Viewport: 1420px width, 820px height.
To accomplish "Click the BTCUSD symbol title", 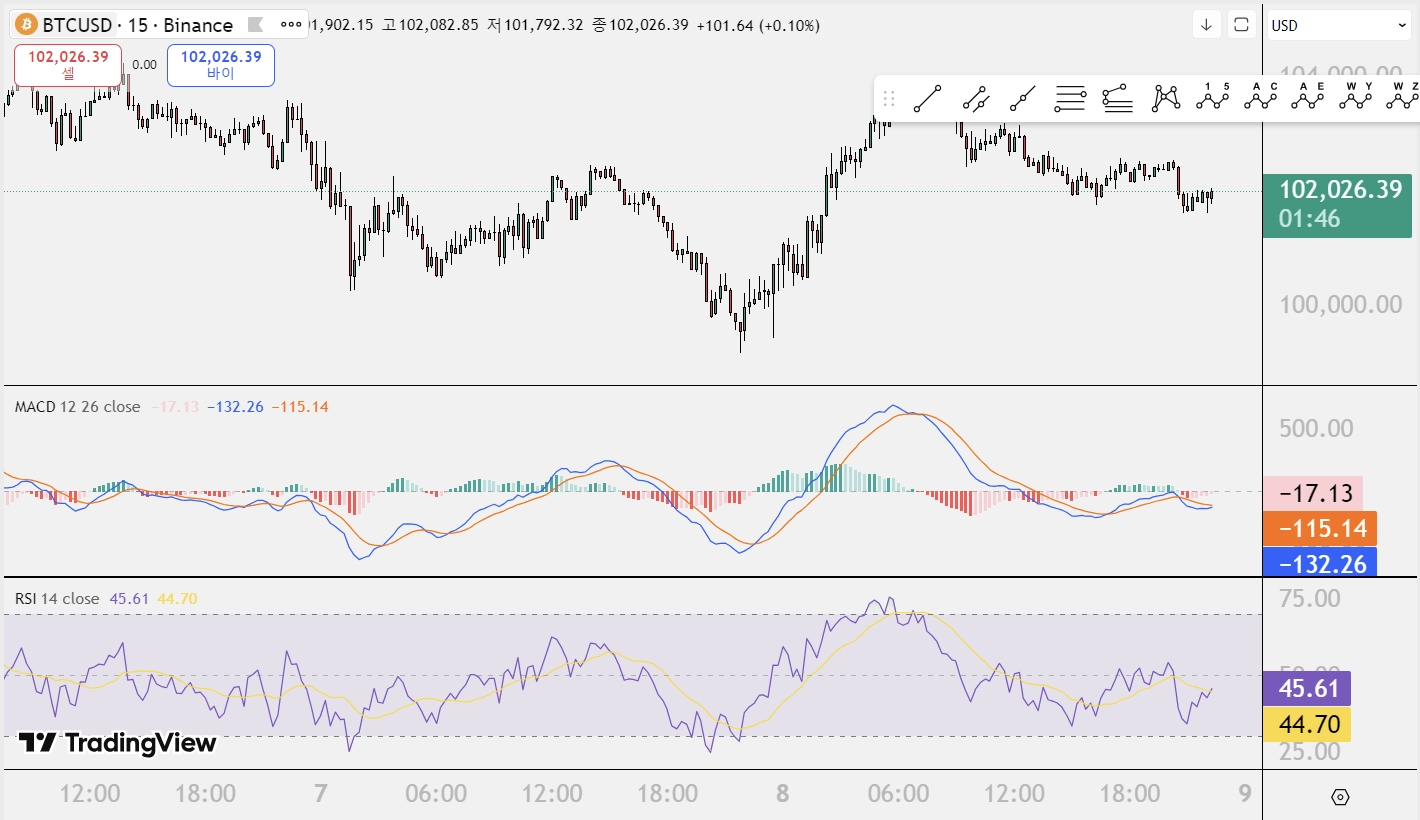I will tap(79, 25).
